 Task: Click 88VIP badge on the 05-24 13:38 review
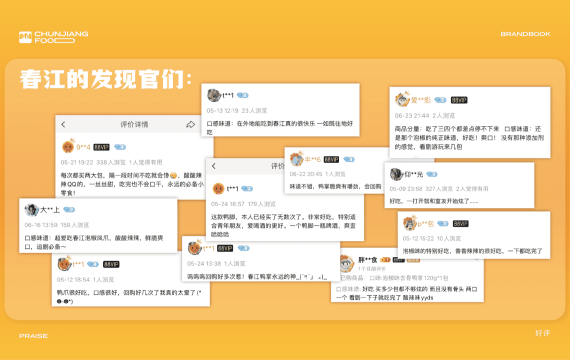click(x=225, y=248)
